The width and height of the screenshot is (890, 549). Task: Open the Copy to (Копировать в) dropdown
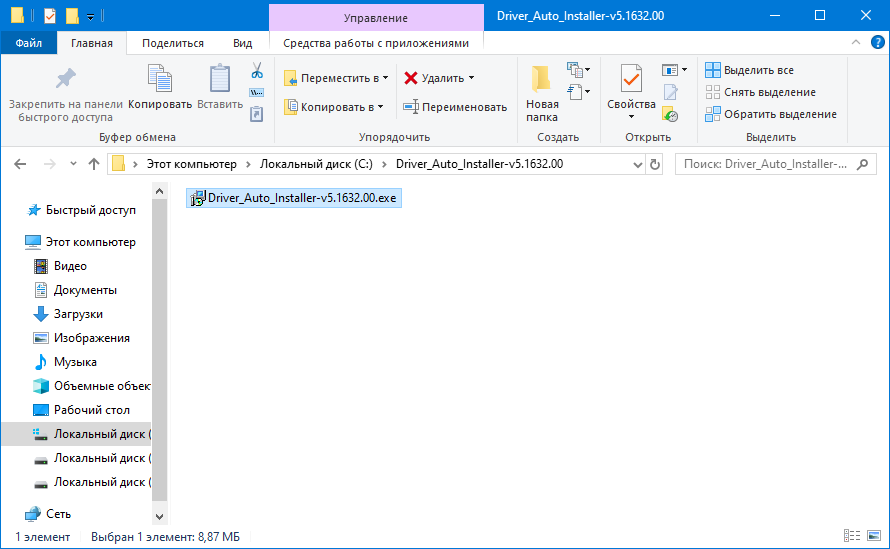coord(334,107)
